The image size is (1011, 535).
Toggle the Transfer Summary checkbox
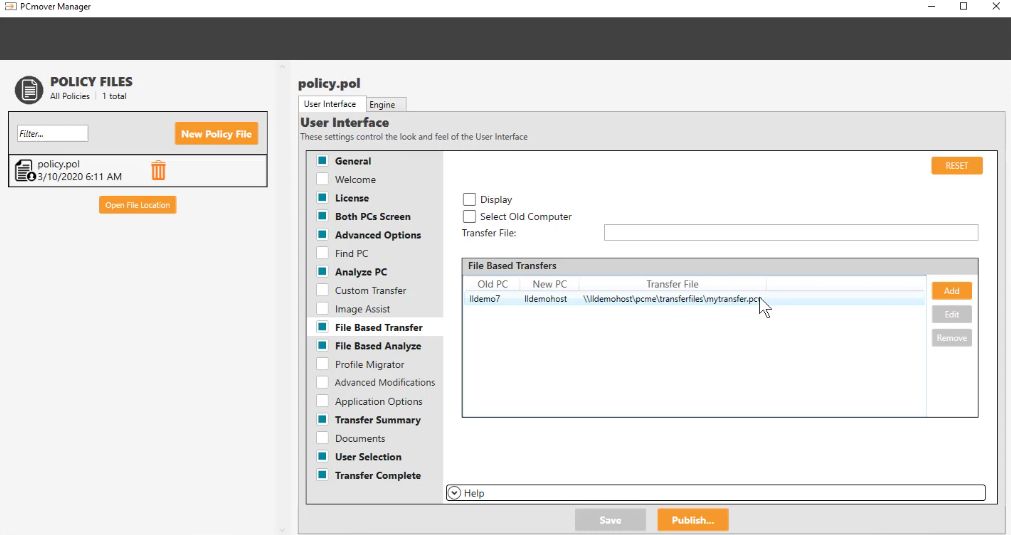click(x=322, y=419)
